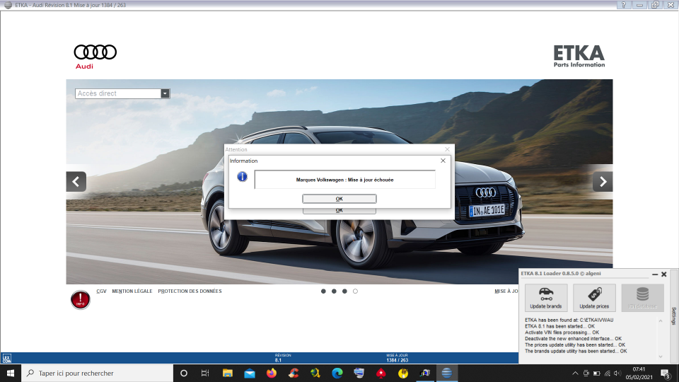Show the next slide with right arrow
This screenshot has height=382, width=679.
point(602,181)
